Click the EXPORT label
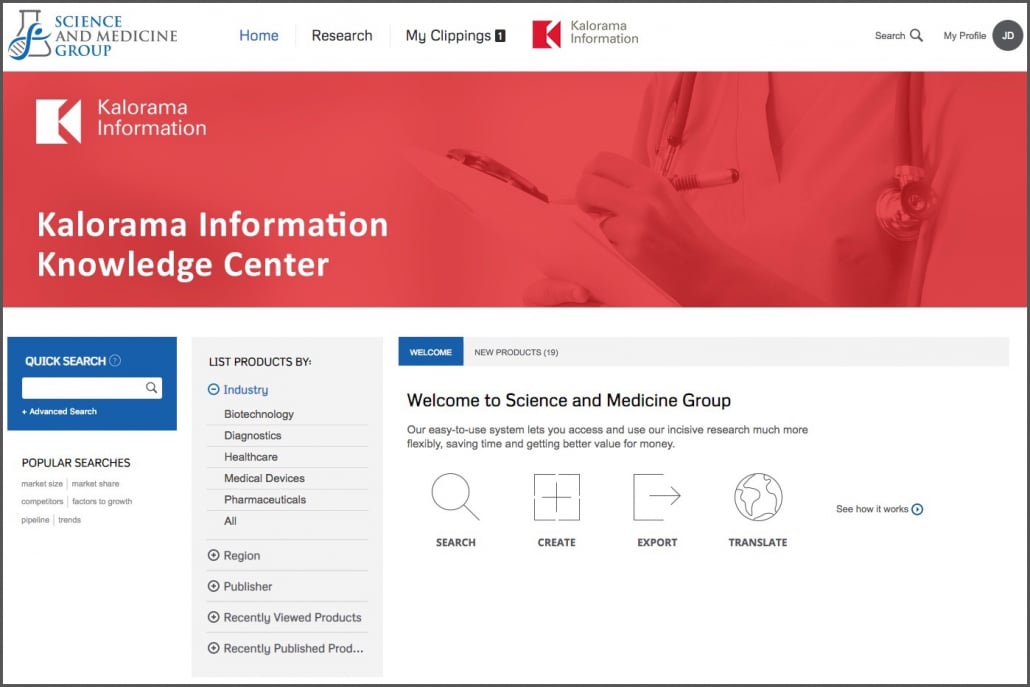The width and height of the screenshot is (1030, 687). click(657, 543)
